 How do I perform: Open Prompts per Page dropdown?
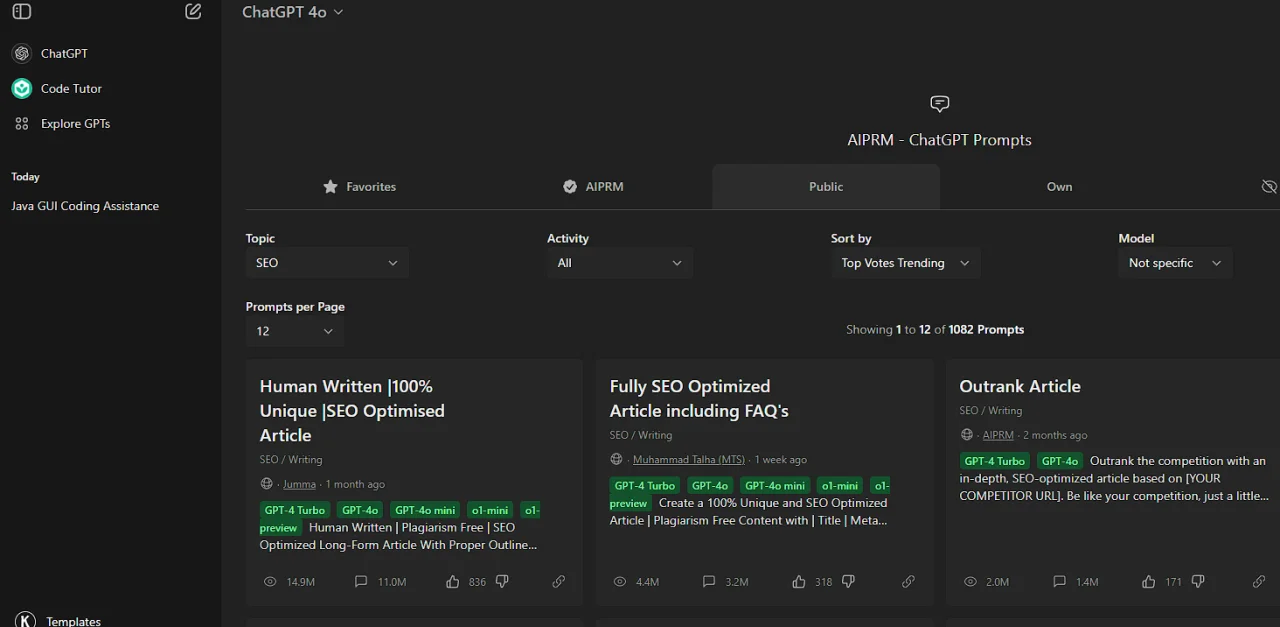[x=295, y=331]
